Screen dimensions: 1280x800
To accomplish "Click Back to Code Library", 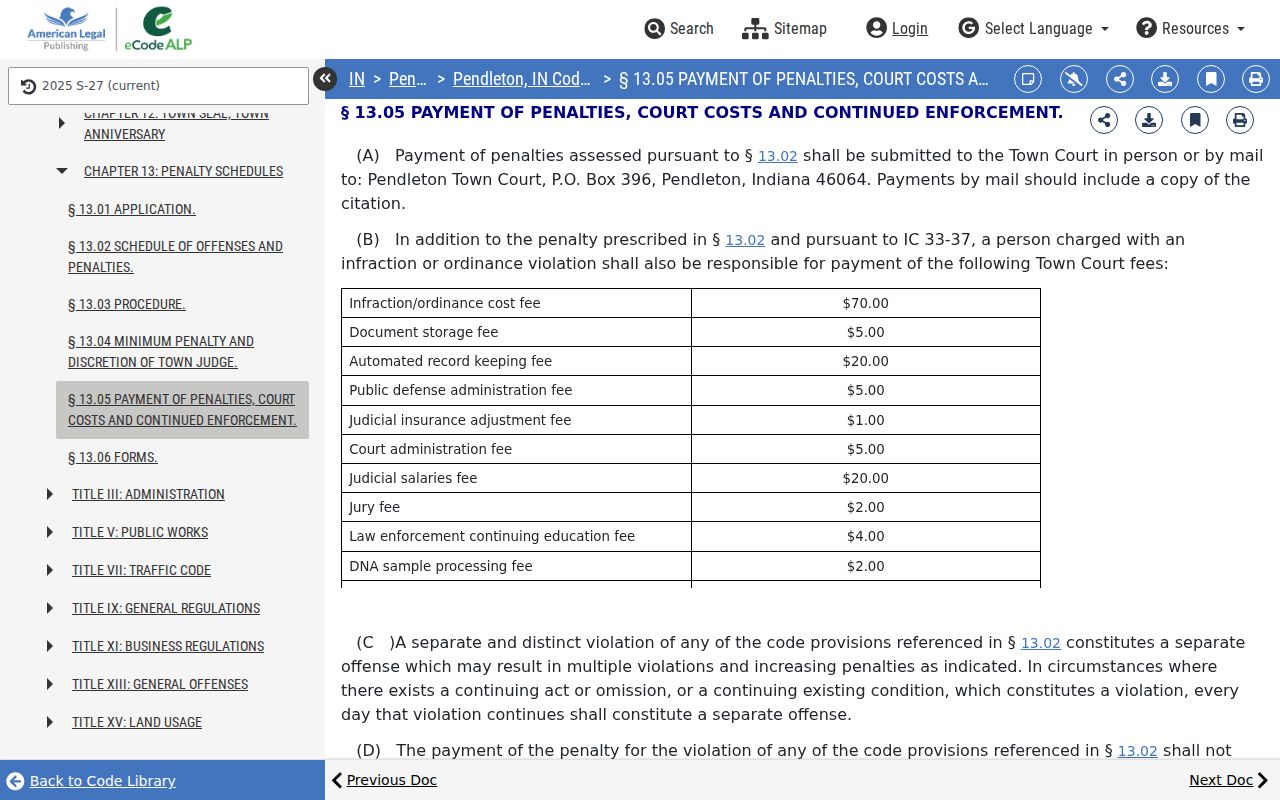I will [x=91, y=781].
